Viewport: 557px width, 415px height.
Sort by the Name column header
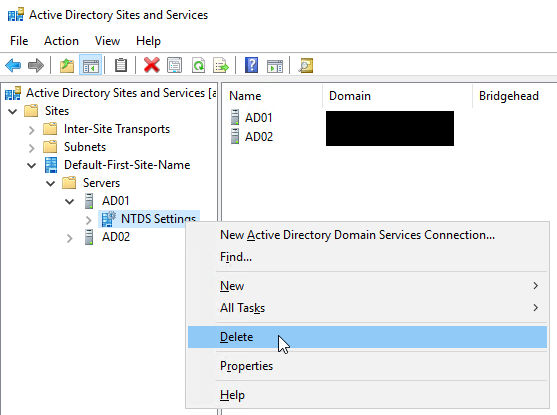tap(272, 96)
